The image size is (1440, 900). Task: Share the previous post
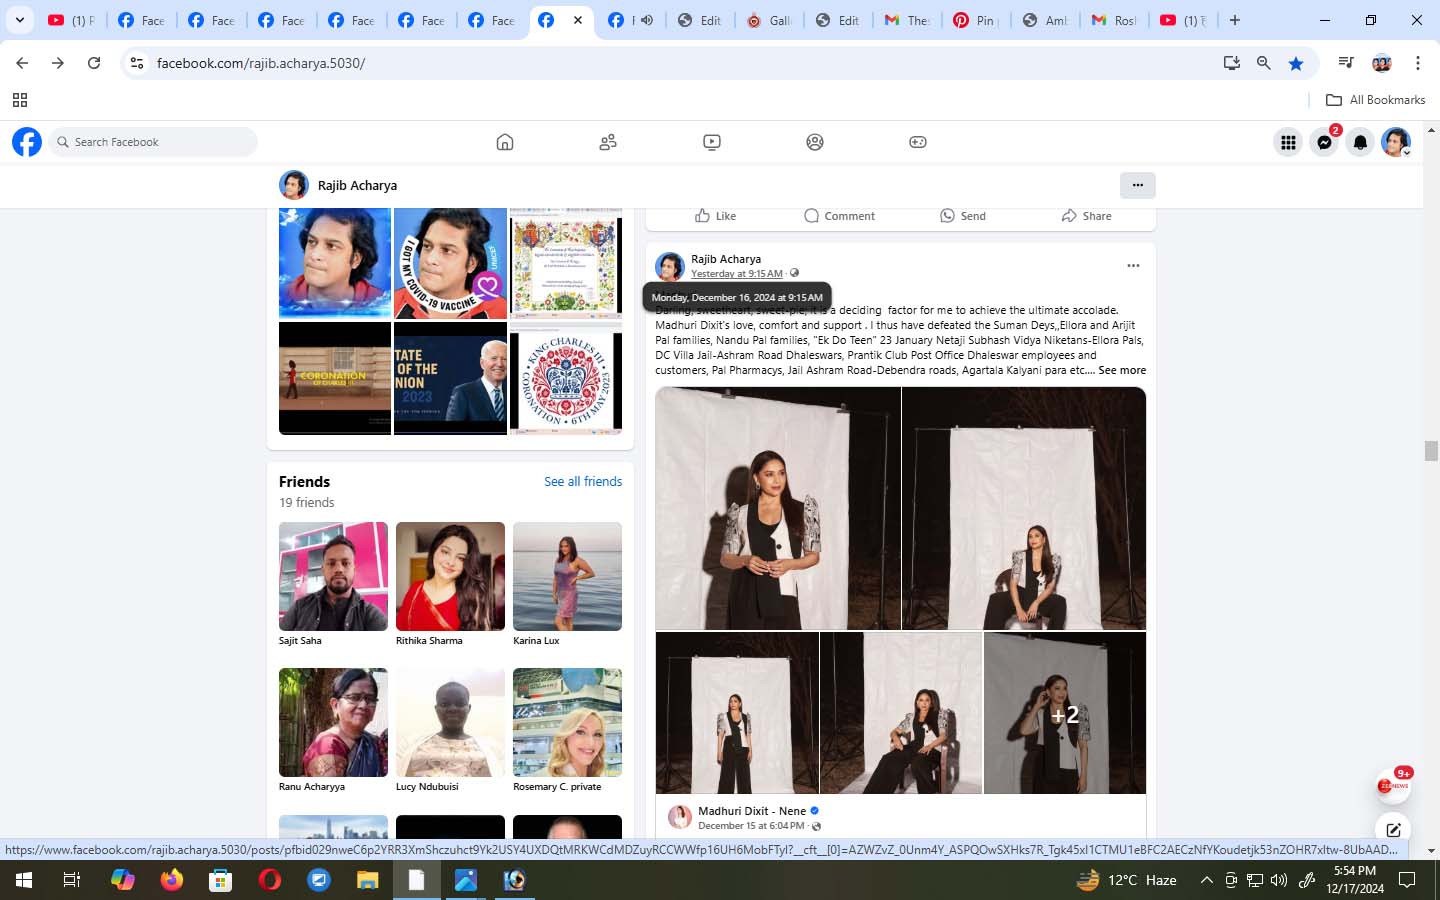[1086, 216]
